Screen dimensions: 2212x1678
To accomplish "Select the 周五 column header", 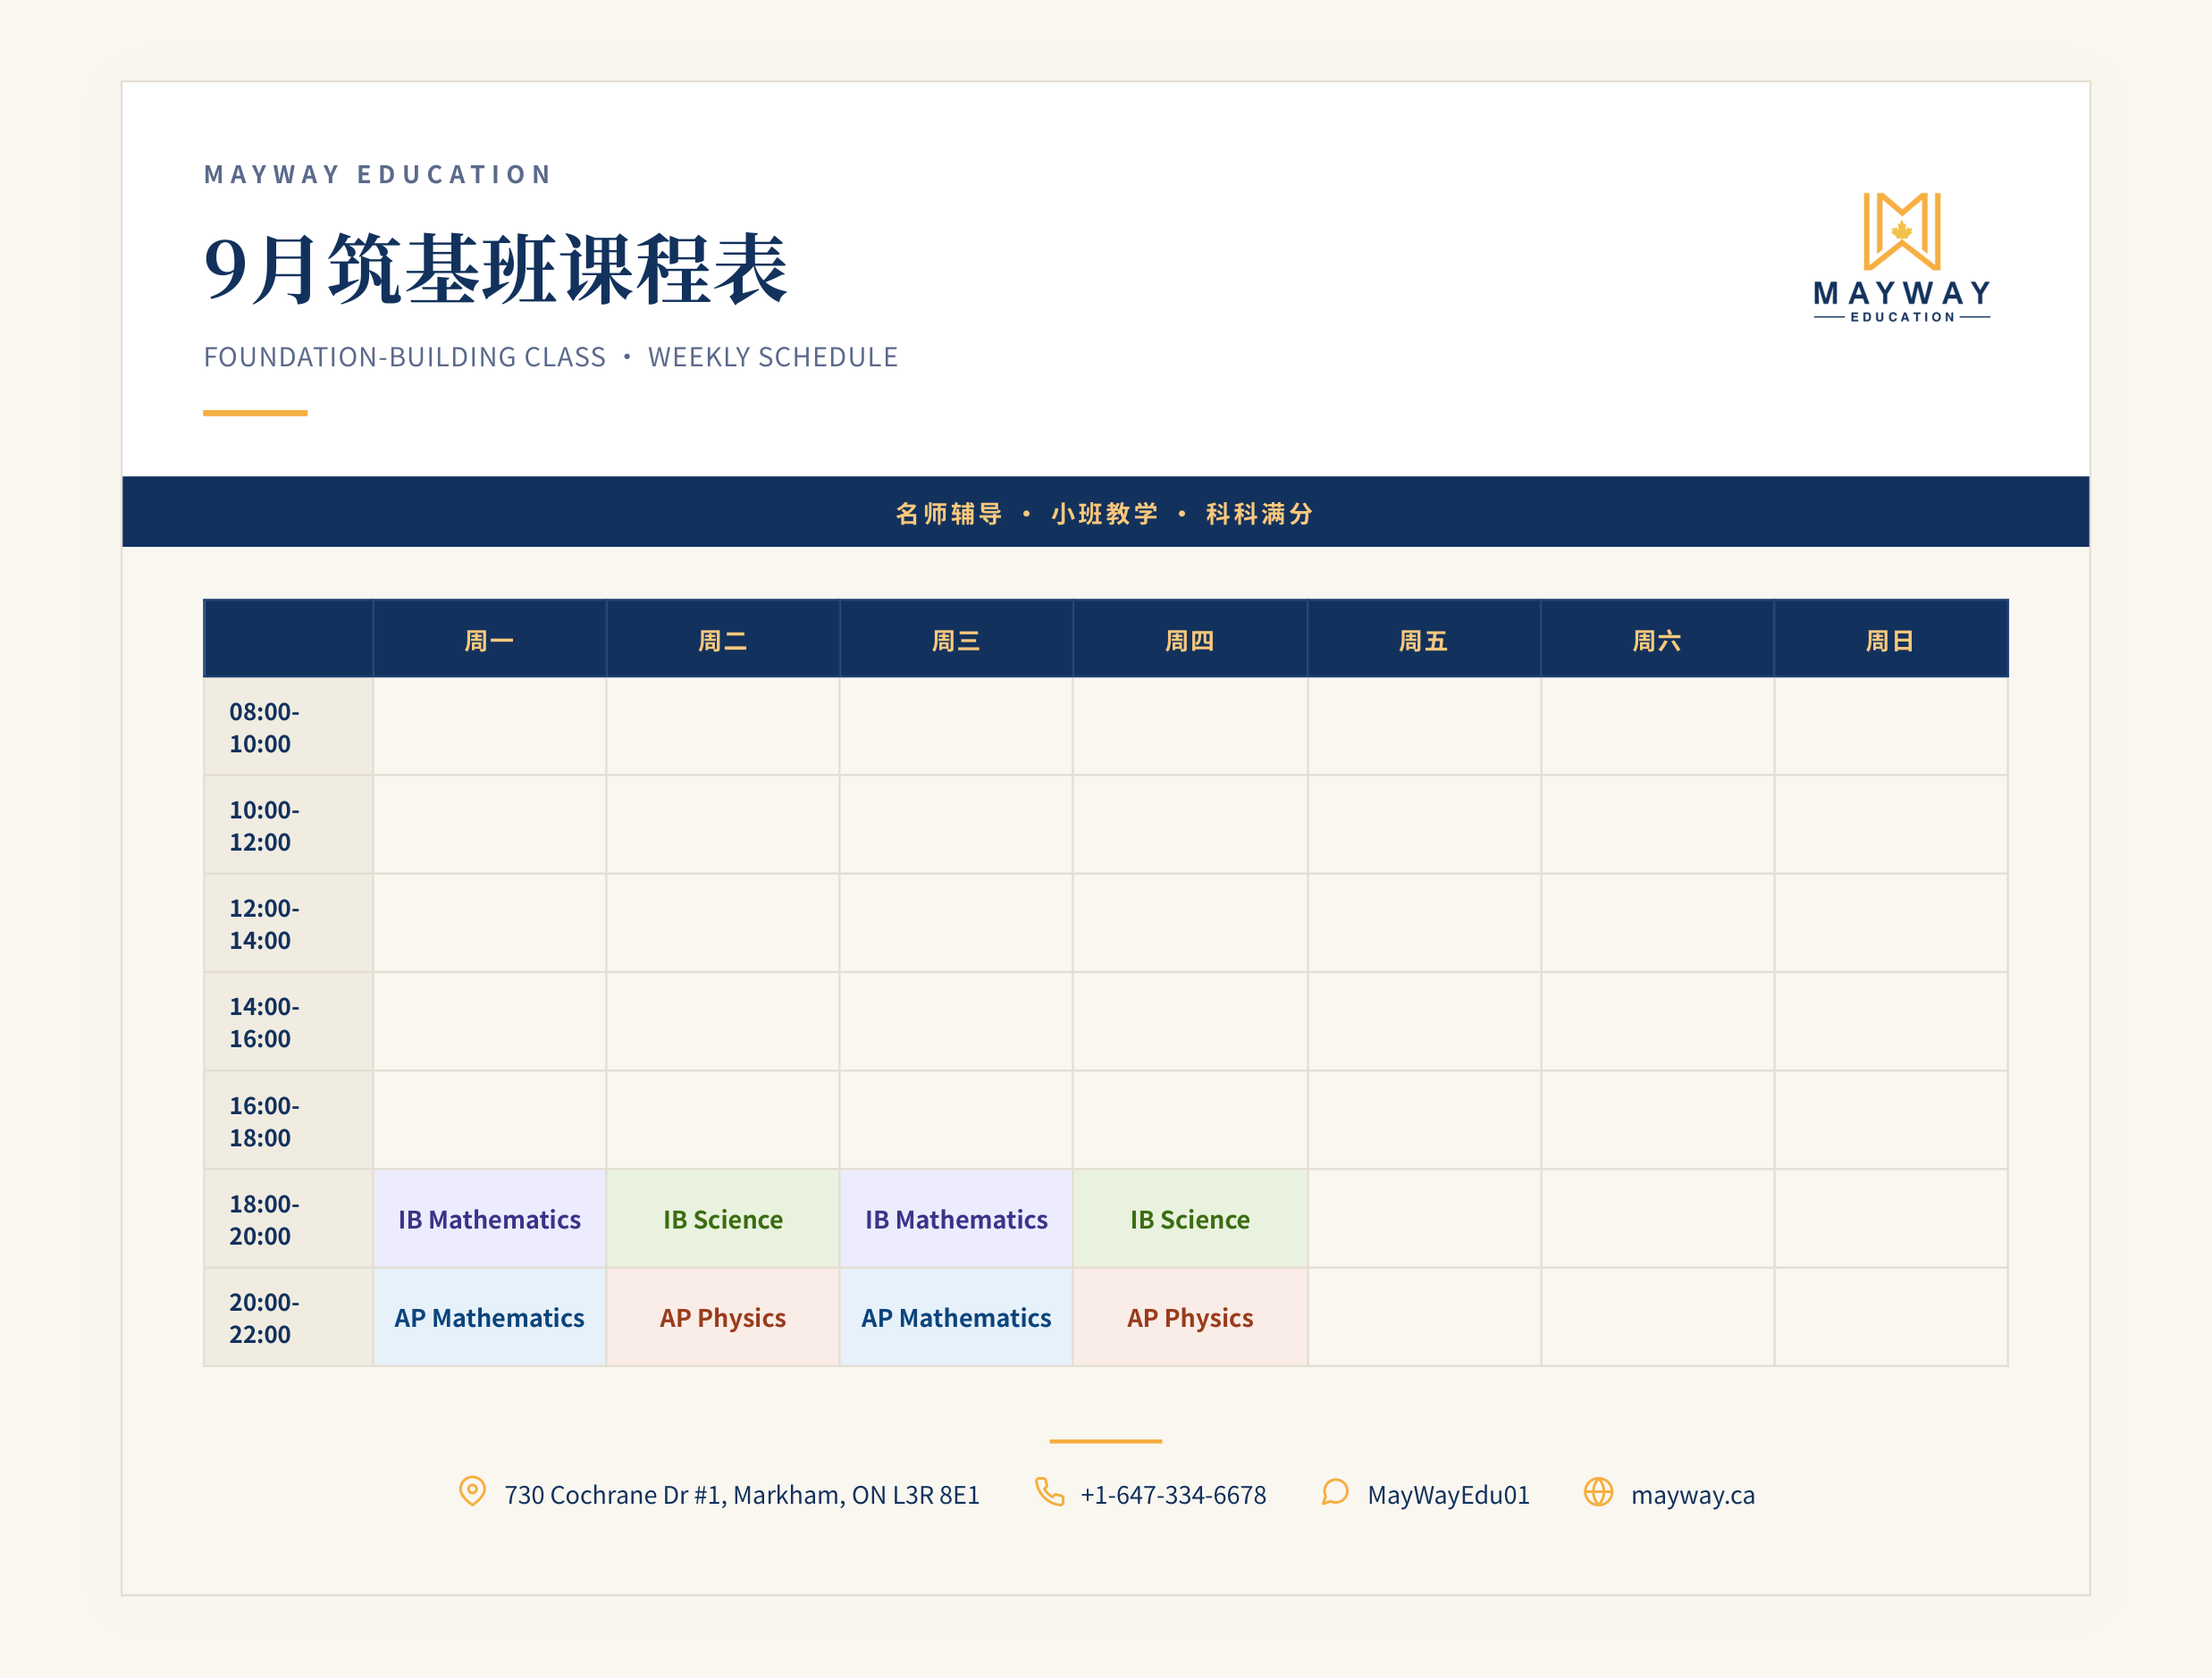I will pyautogui.click(x=1424, y=640).
